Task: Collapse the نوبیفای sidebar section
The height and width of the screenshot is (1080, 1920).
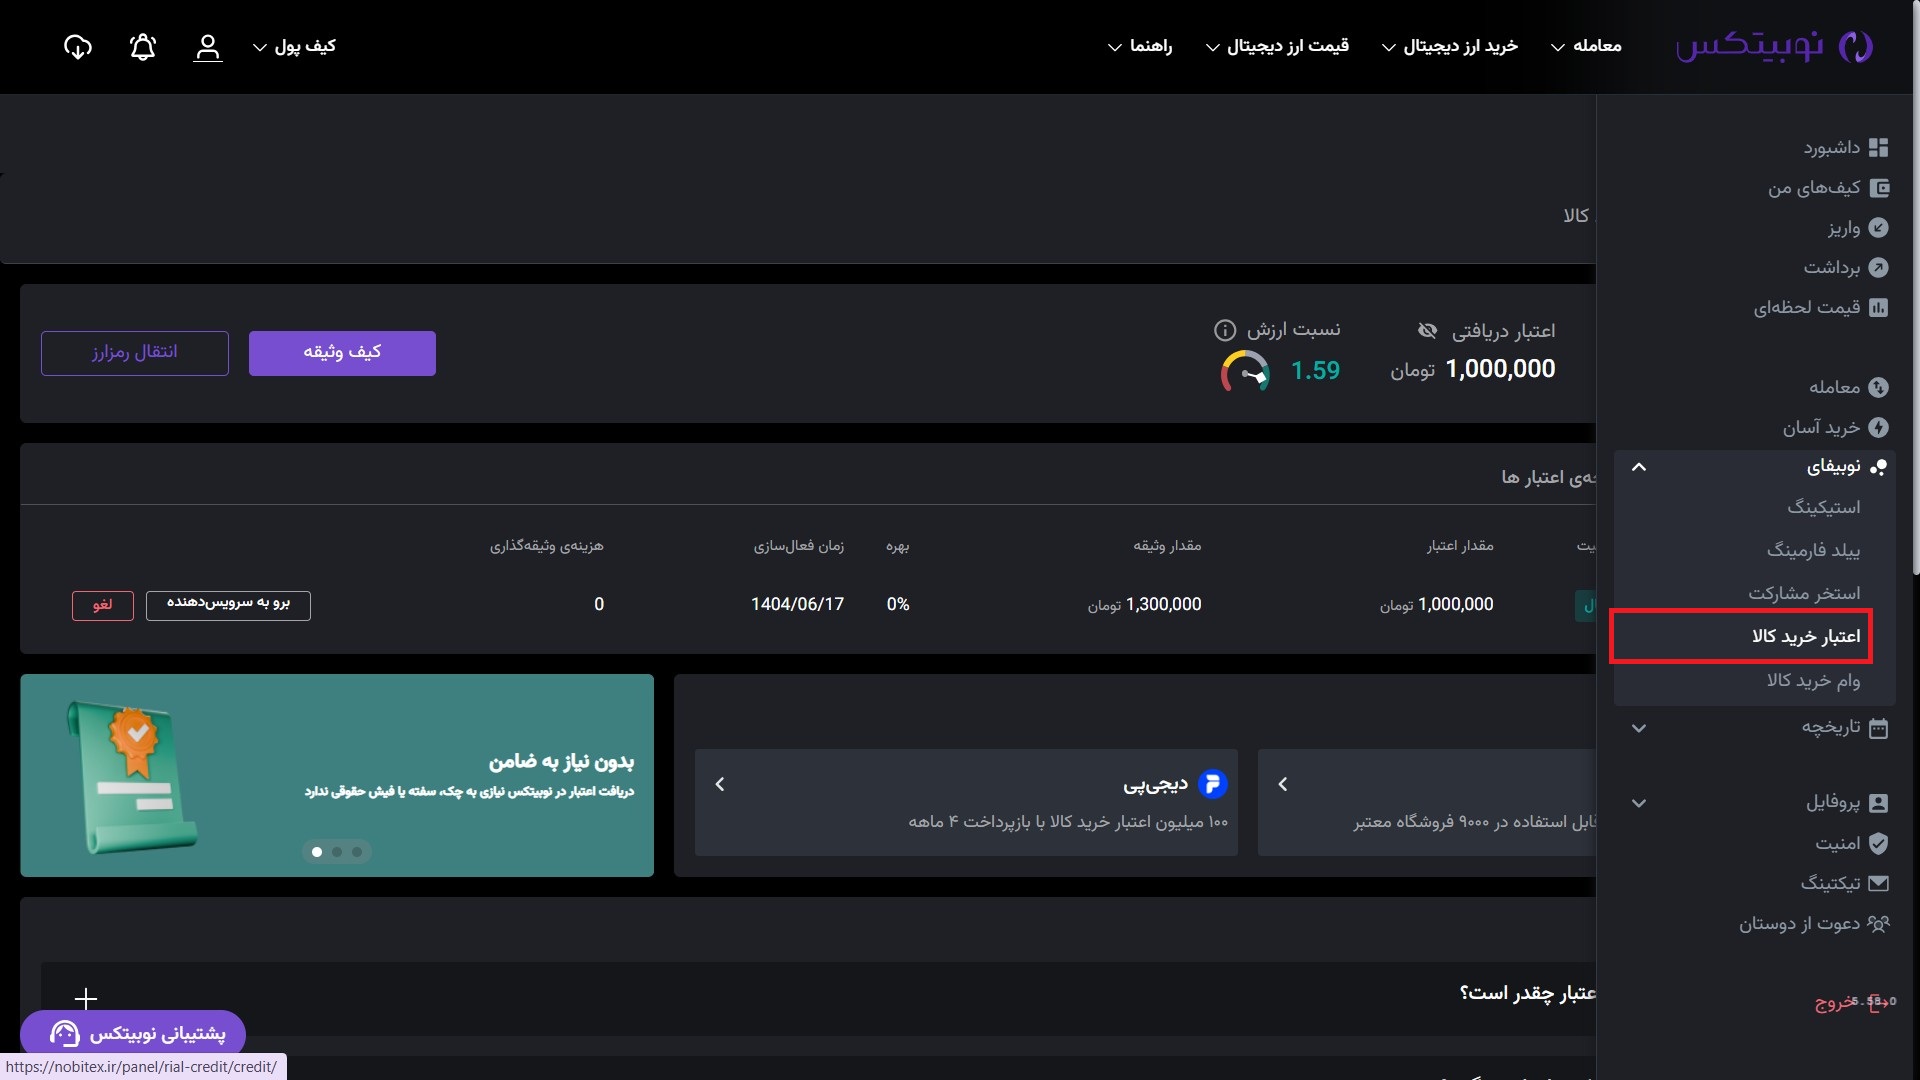Action: pos(1639,467)
